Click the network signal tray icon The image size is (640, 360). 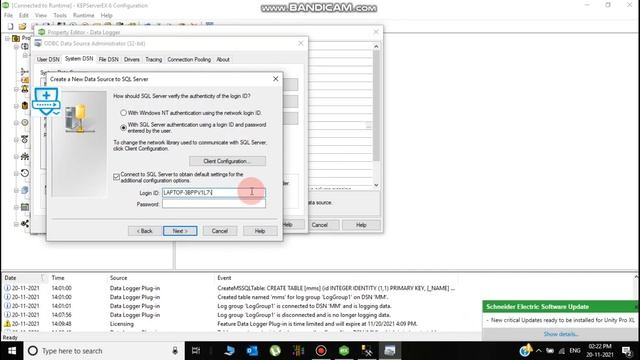click(562, 351)
